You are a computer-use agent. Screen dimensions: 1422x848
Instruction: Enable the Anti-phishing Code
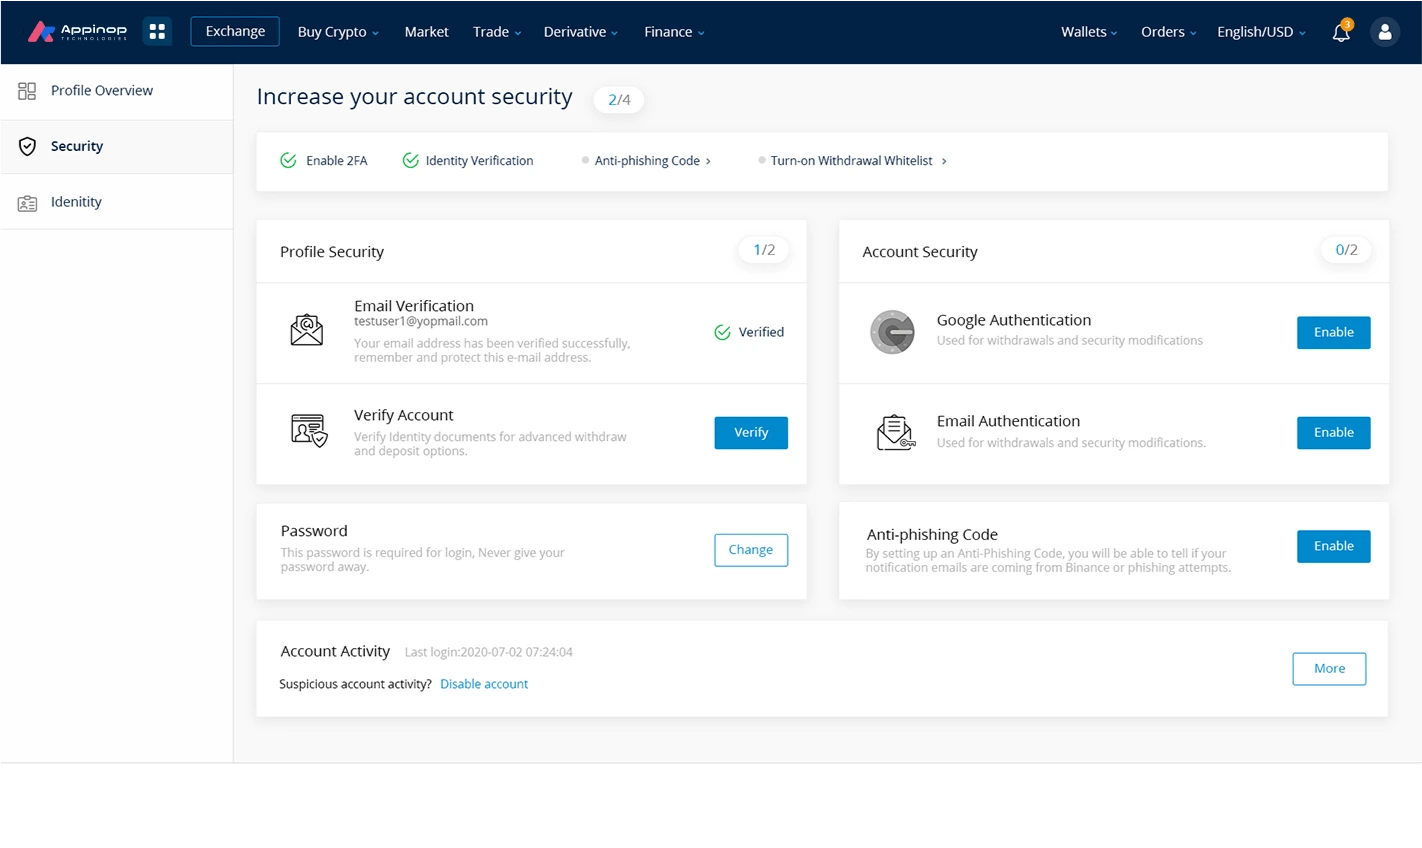pos(1333,546)
